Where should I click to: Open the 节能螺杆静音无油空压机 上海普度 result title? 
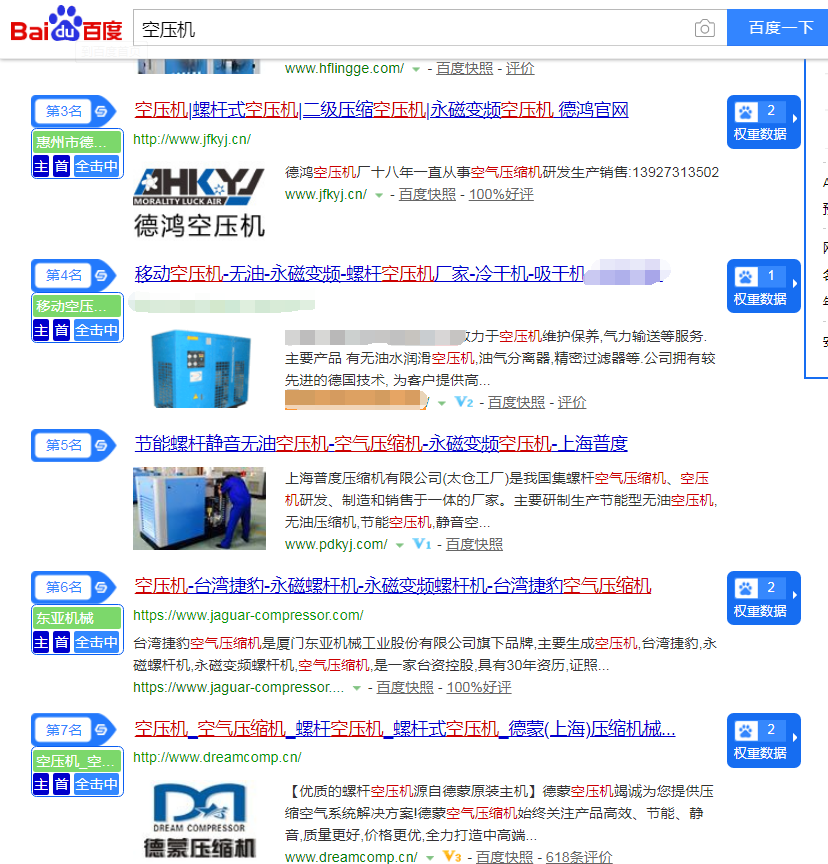pos(381,444)
